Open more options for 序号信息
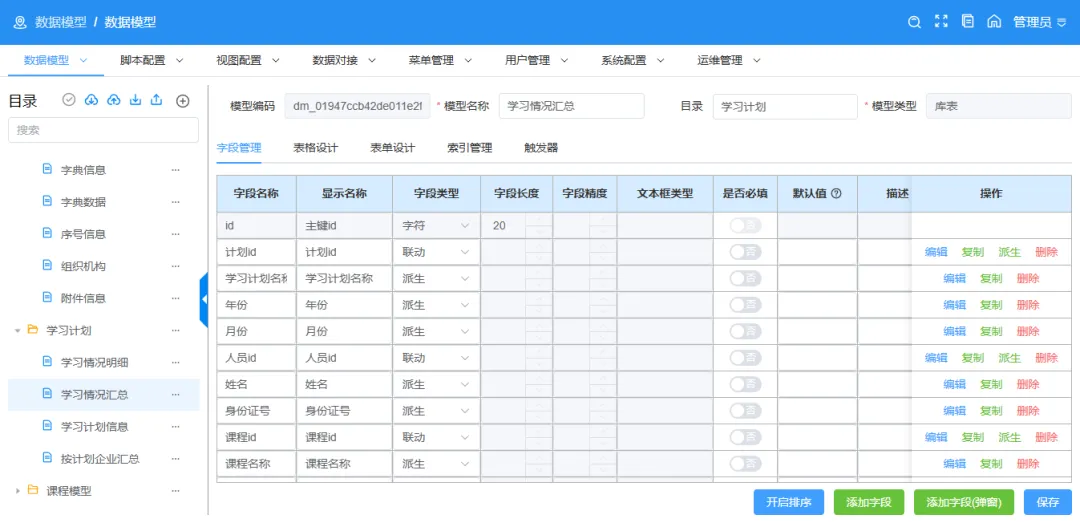Image resolution: width=1080 pixels, height=523 pixels. [x=176, y=234]
